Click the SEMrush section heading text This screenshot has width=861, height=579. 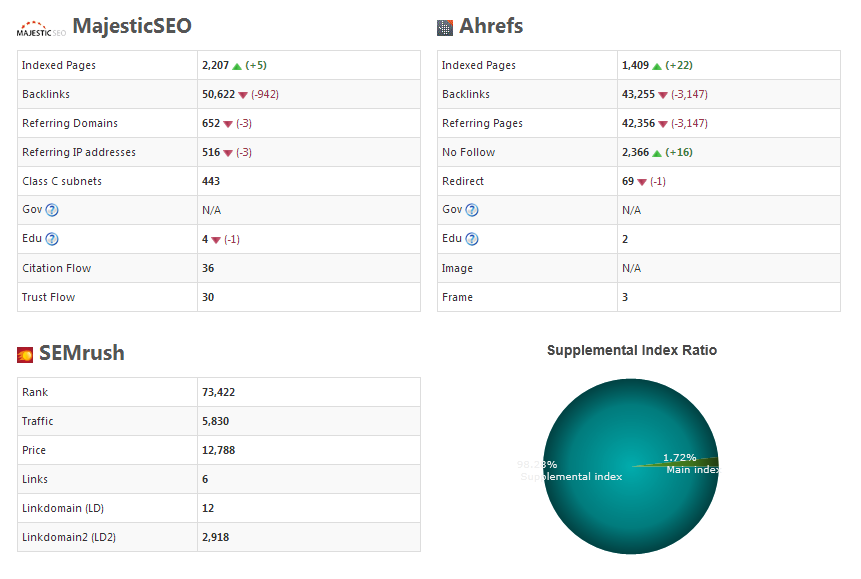click(82, 353)
